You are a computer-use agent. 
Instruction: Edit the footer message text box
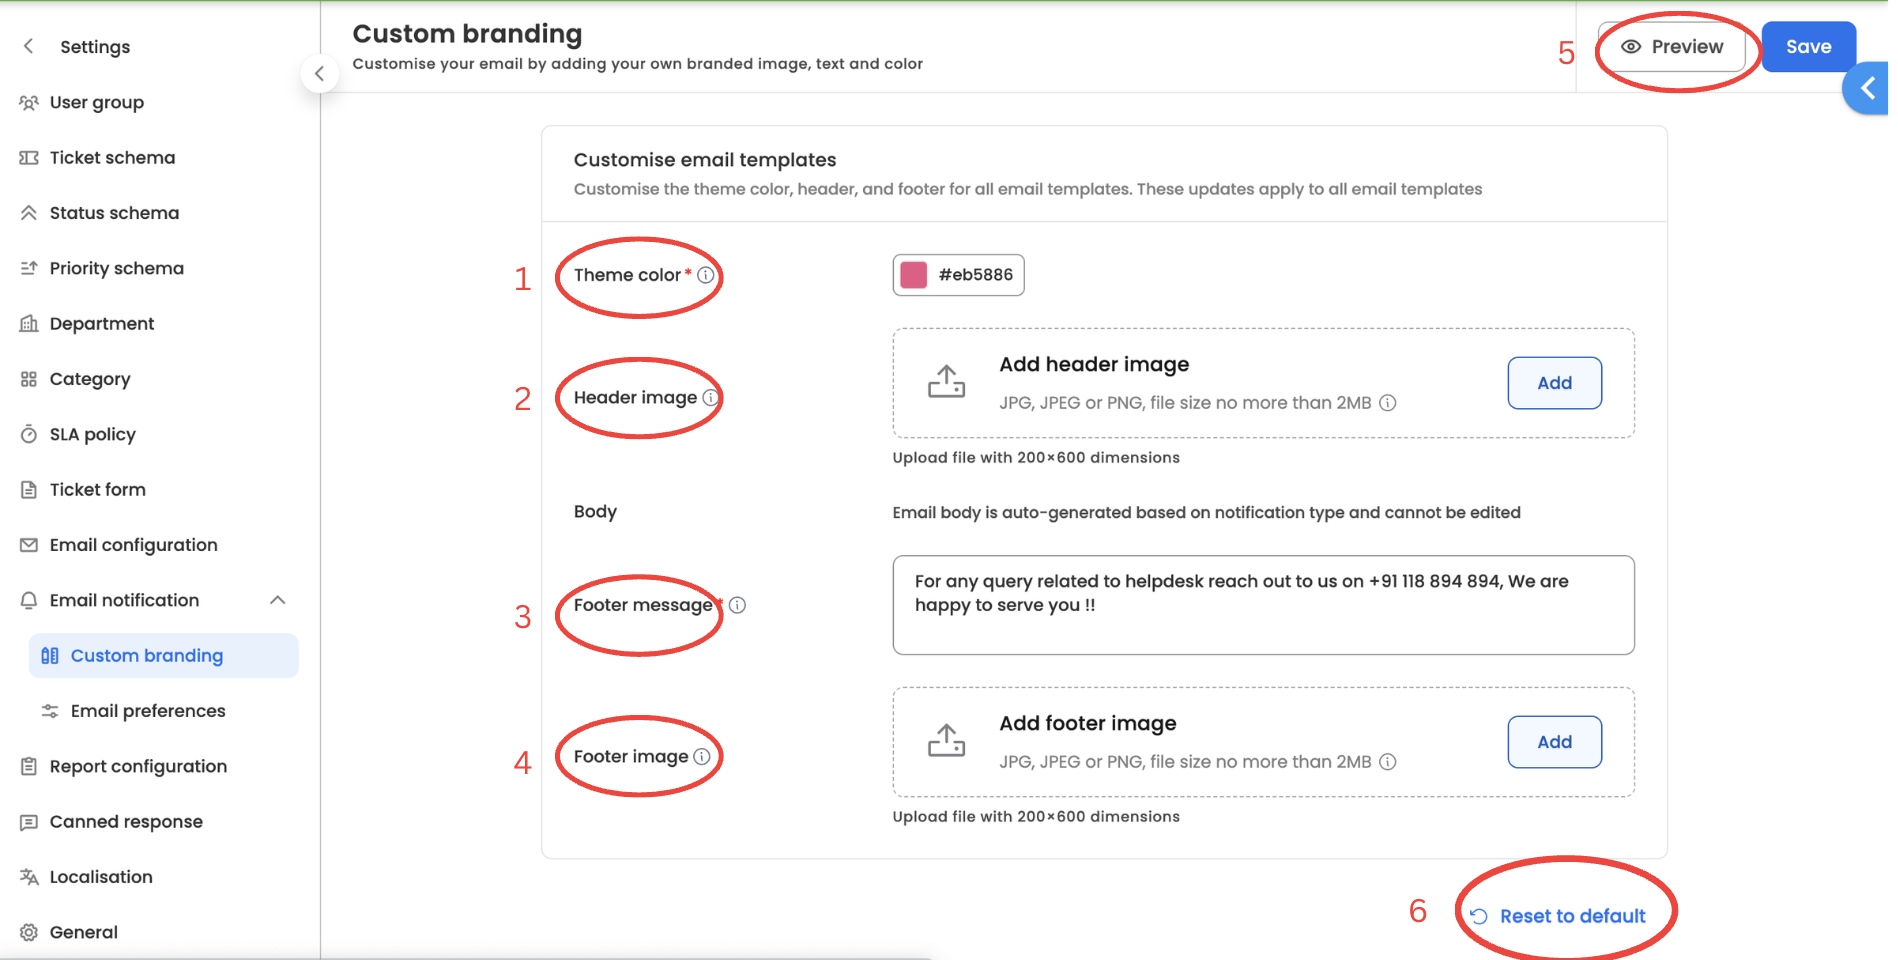coord(1263,605)
